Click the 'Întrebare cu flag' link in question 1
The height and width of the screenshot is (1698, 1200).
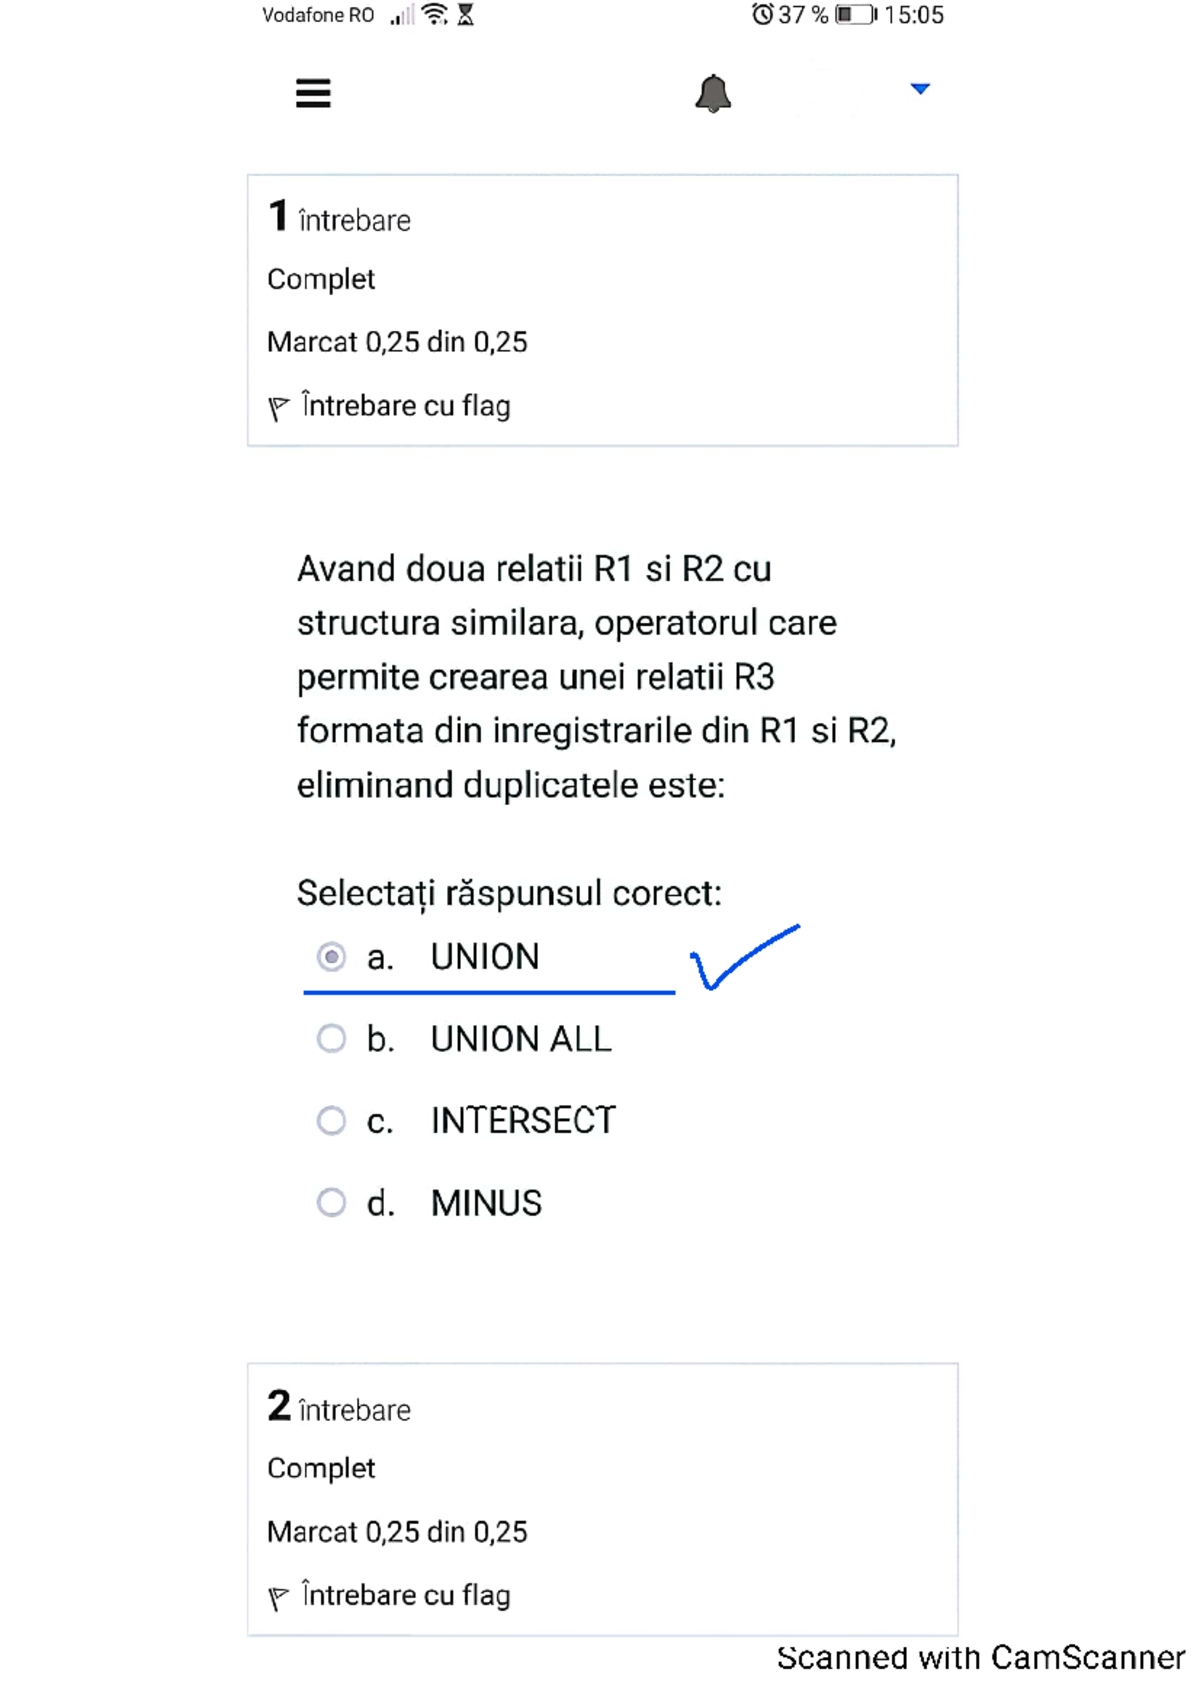406,406
